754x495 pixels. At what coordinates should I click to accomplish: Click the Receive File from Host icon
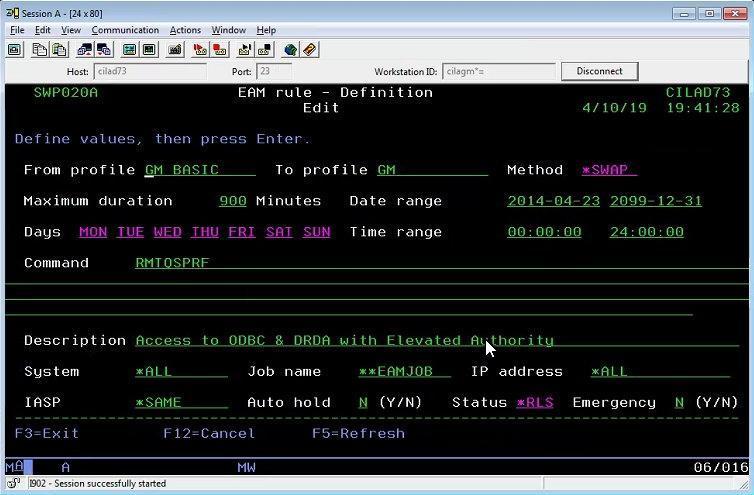pos(104,49)
